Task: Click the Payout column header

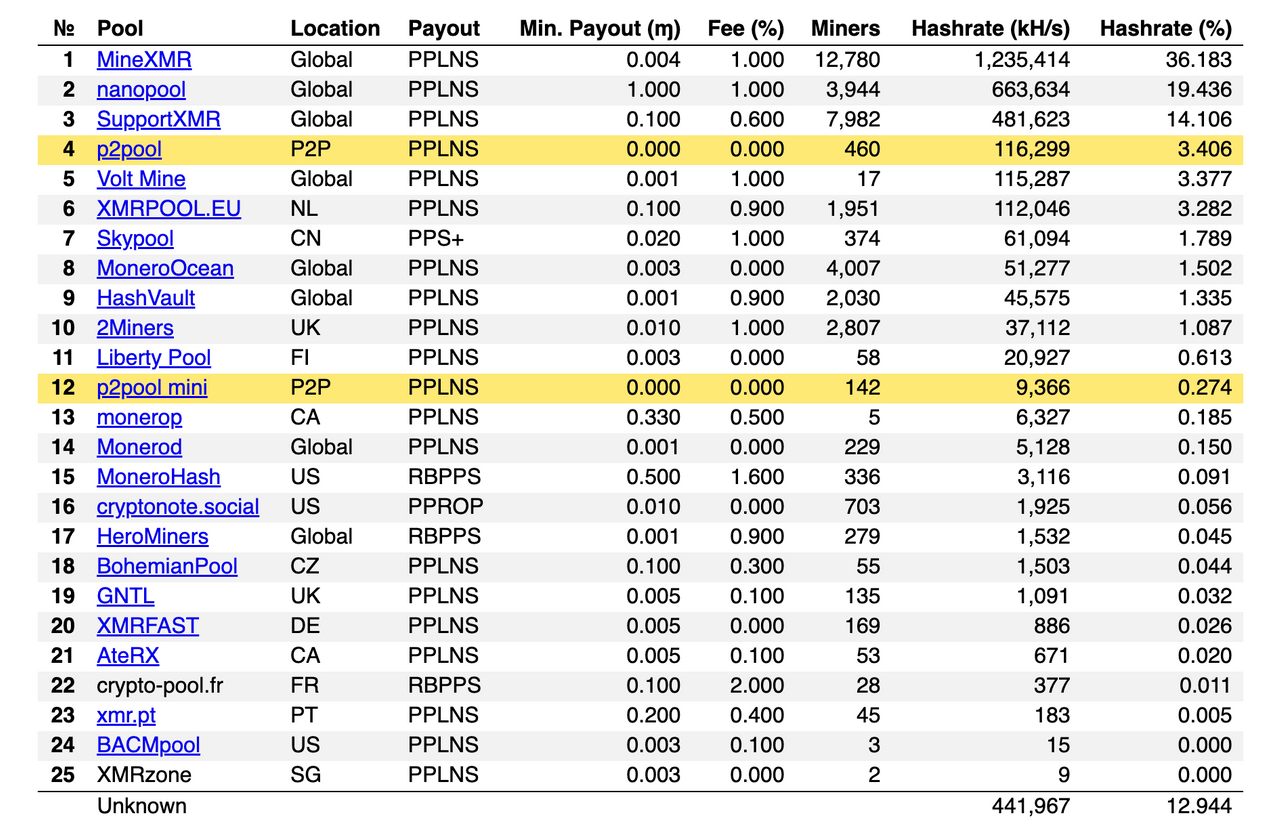Action: 444,29
